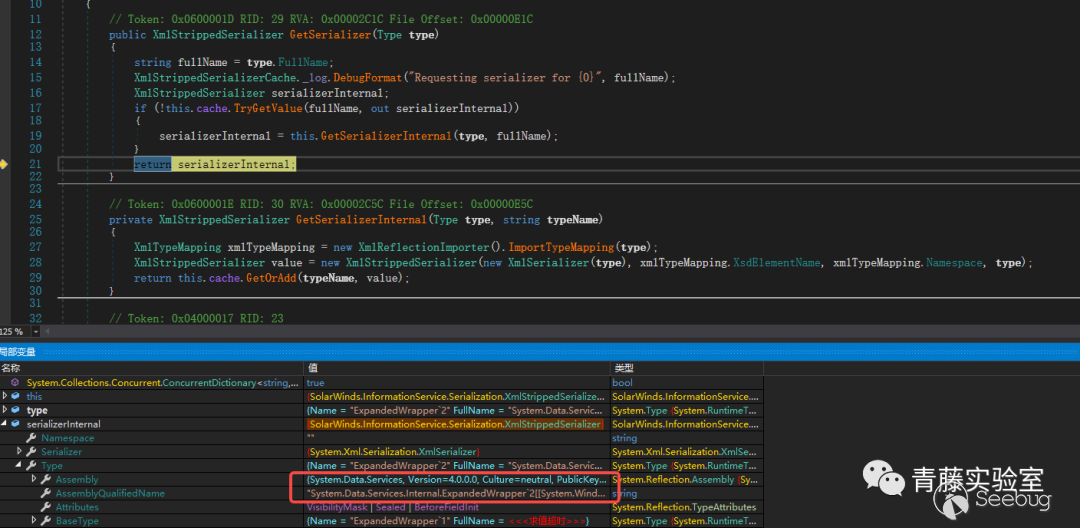Screen dimensions: 1080x528
Task: Click the cube icon beside the 'this' variable
Action: (15, 397)
